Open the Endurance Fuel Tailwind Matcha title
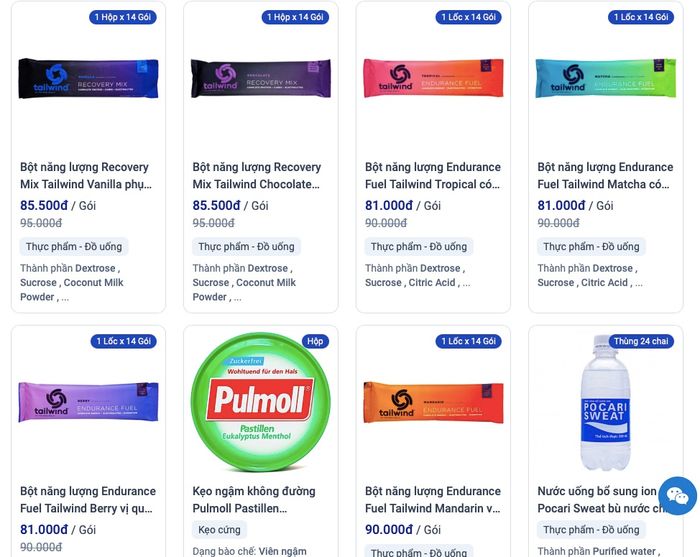700x557 pixels. coord(605,175)
